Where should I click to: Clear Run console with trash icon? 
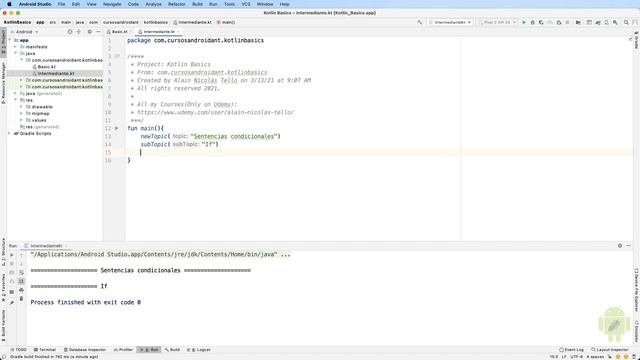(21, 299)
